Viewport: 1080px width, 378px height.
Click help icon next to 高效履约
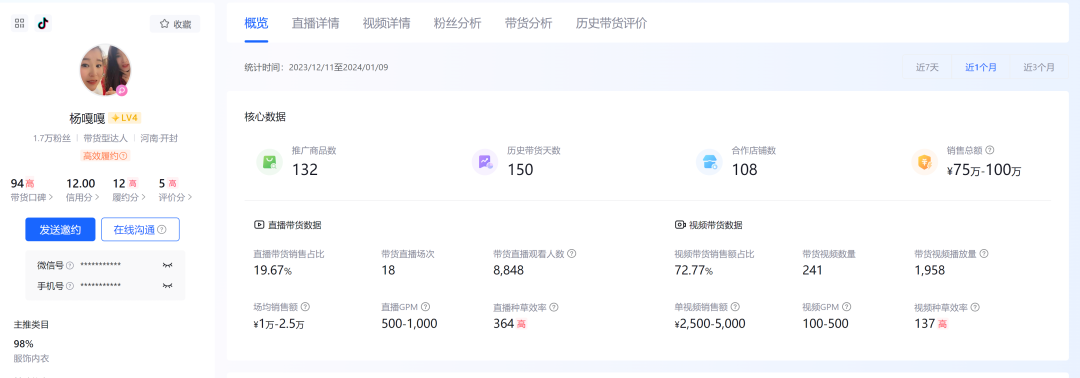pyautogui.click(x=123, y=156)
